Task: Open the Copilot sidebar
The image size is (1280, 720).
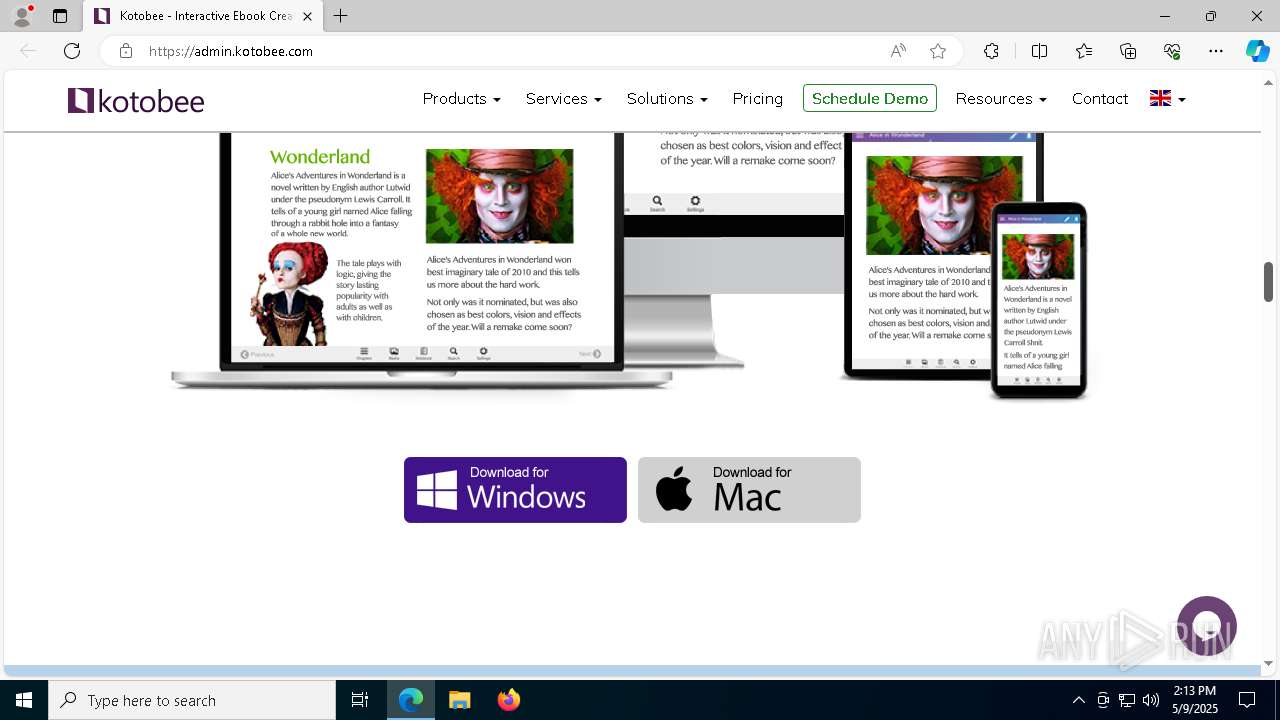Action: point(1257,51)
